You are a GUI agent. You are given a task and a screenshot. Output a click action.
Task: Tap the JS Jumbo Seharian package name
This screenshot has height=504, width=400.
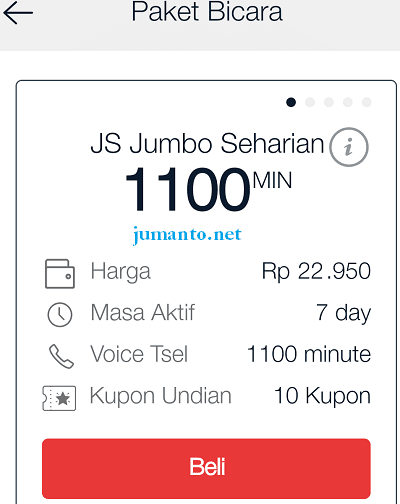click(207, 144)
